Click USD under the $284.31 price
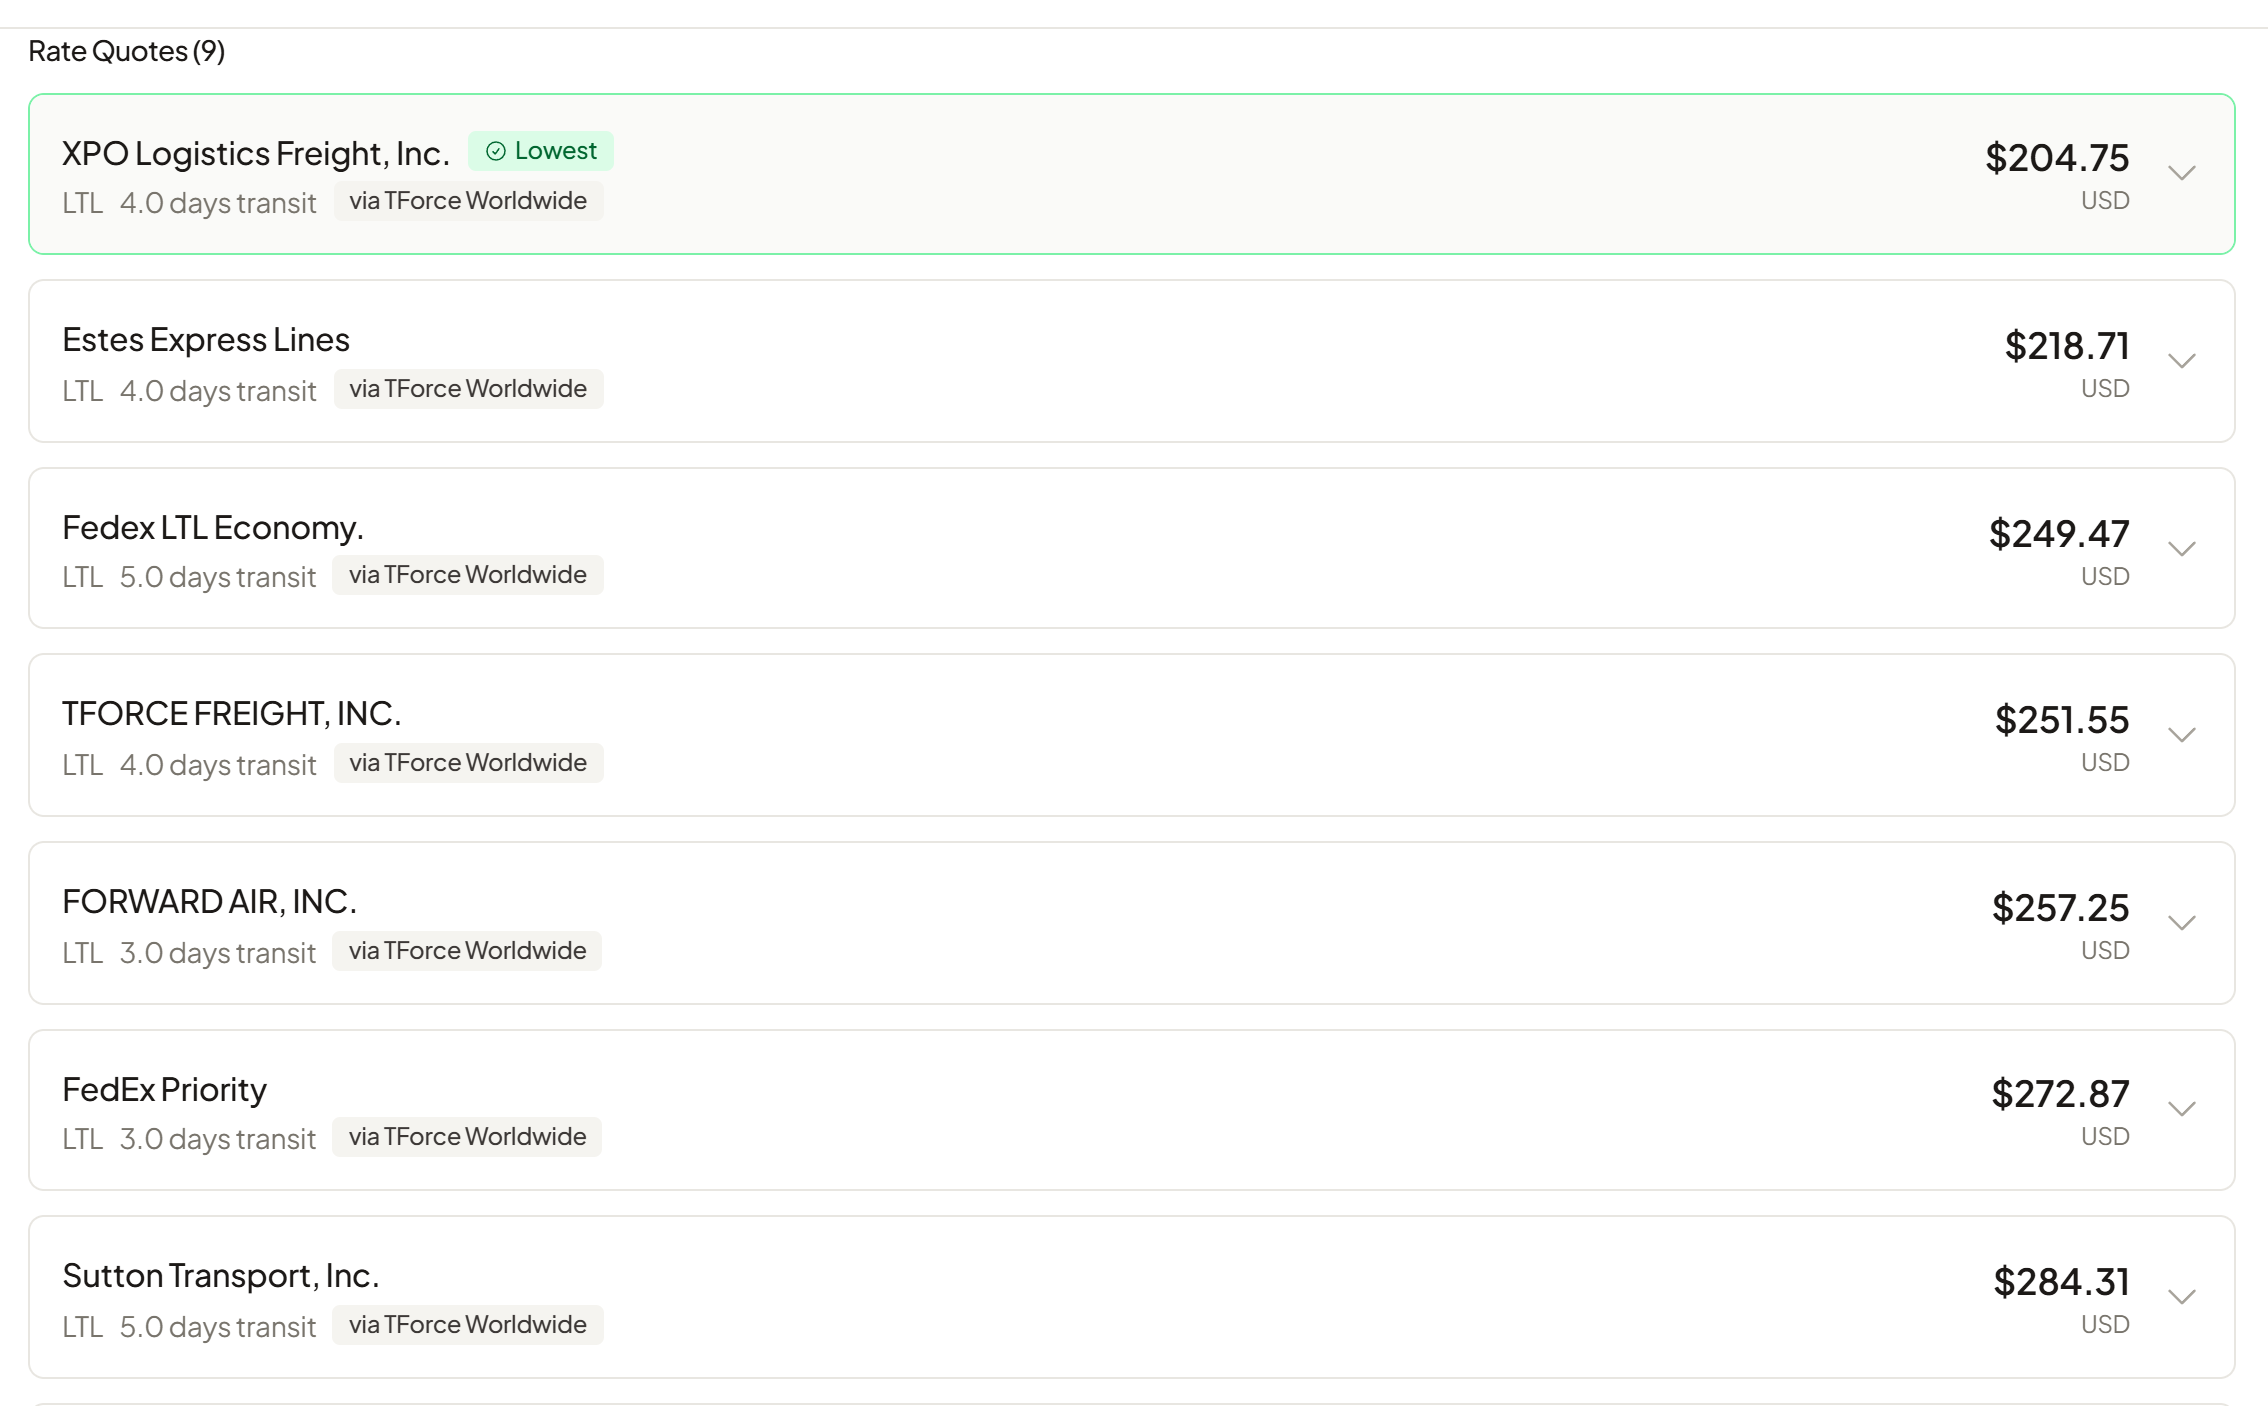This screenshot has height=1406, width=2268. tap(2105, 1325)
